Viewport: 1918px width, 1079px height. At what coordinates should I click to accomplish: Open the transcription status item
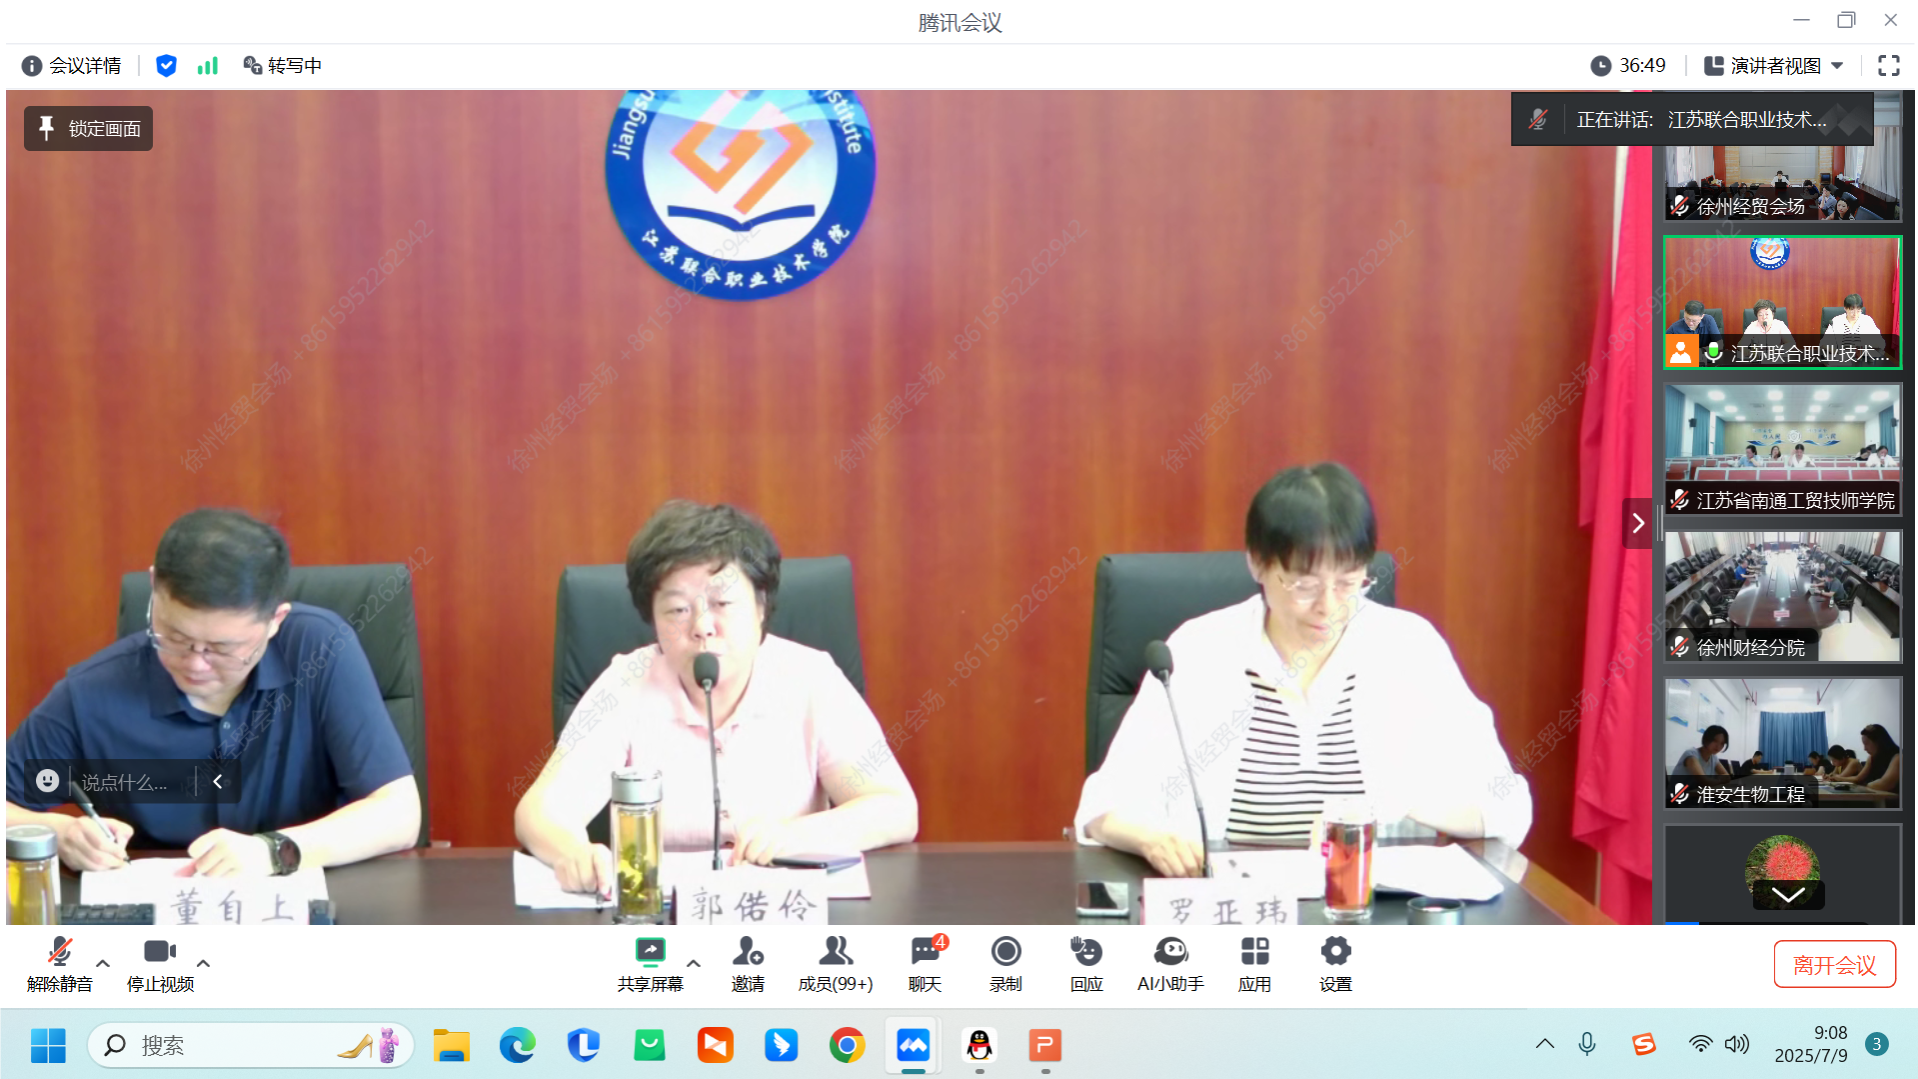click(x=282, y=66)
